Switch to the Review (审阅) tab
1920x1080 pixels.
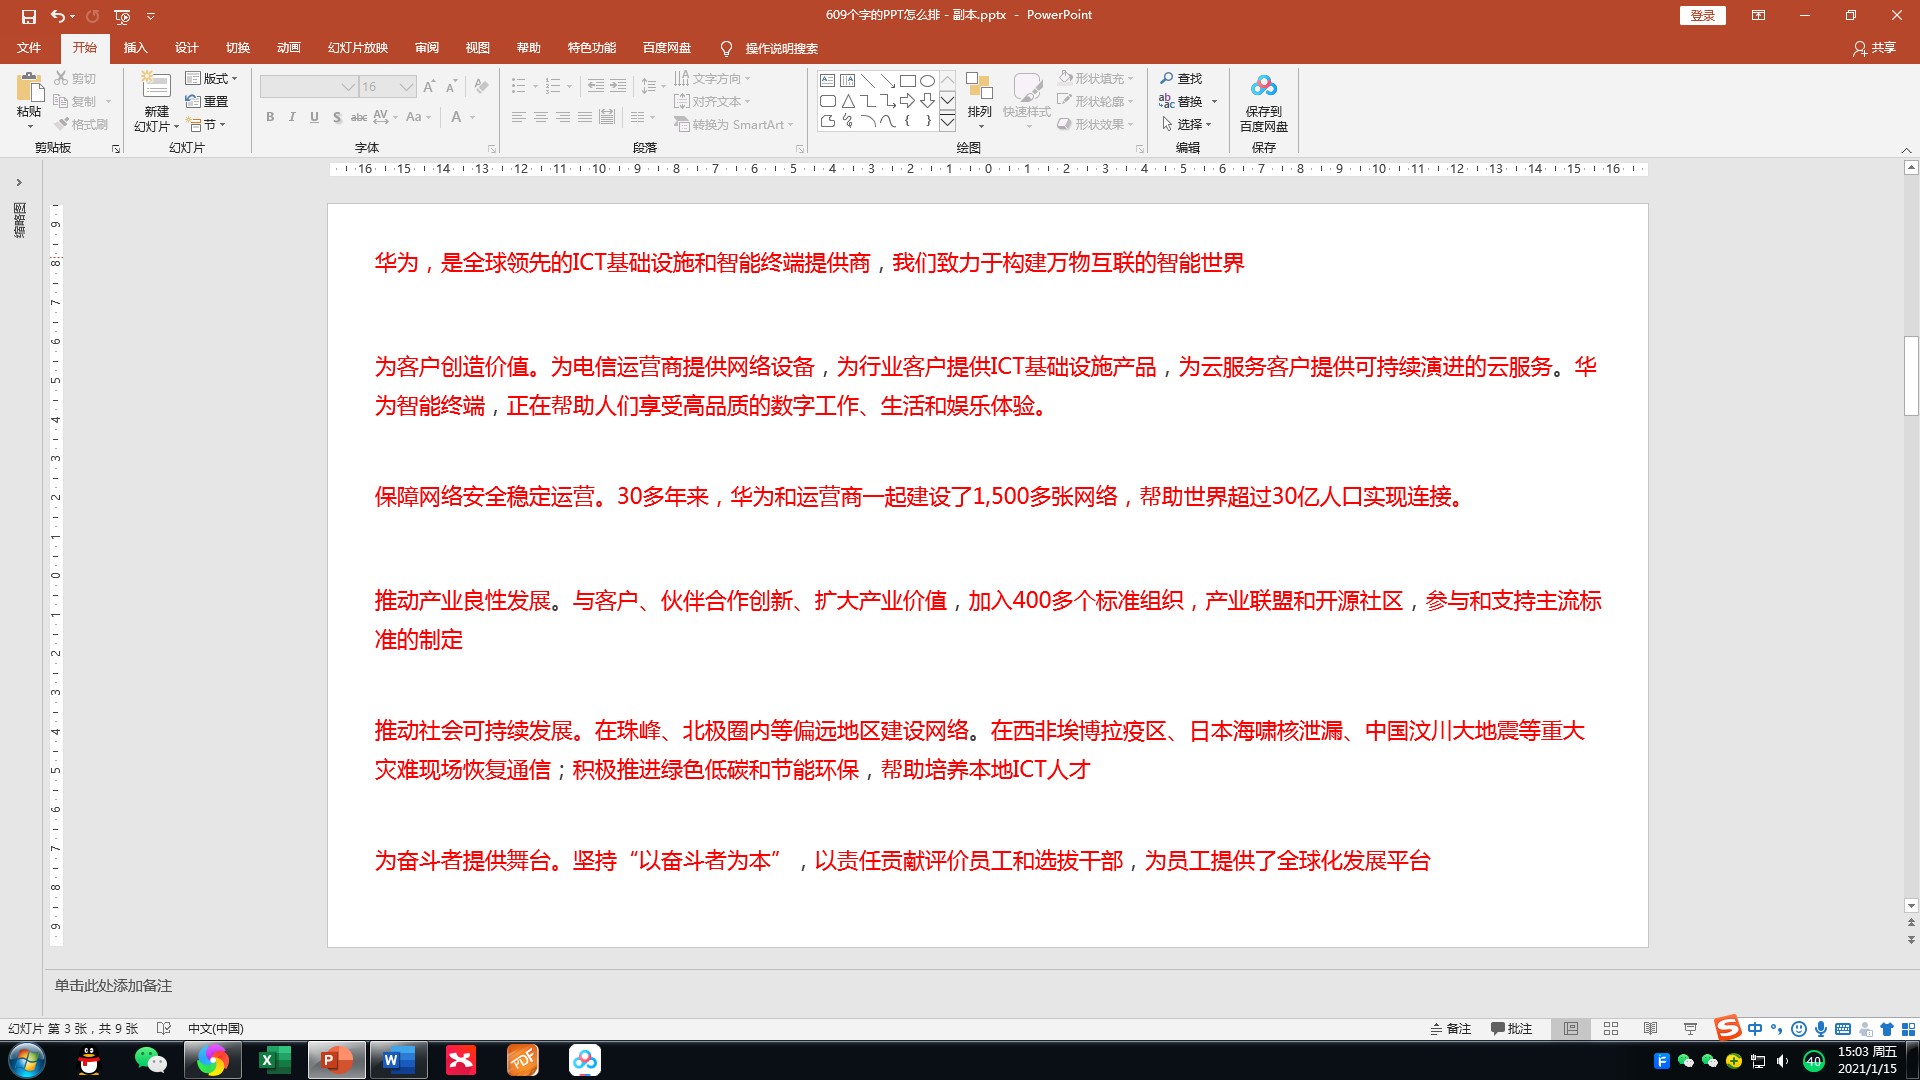click(427, 48)
